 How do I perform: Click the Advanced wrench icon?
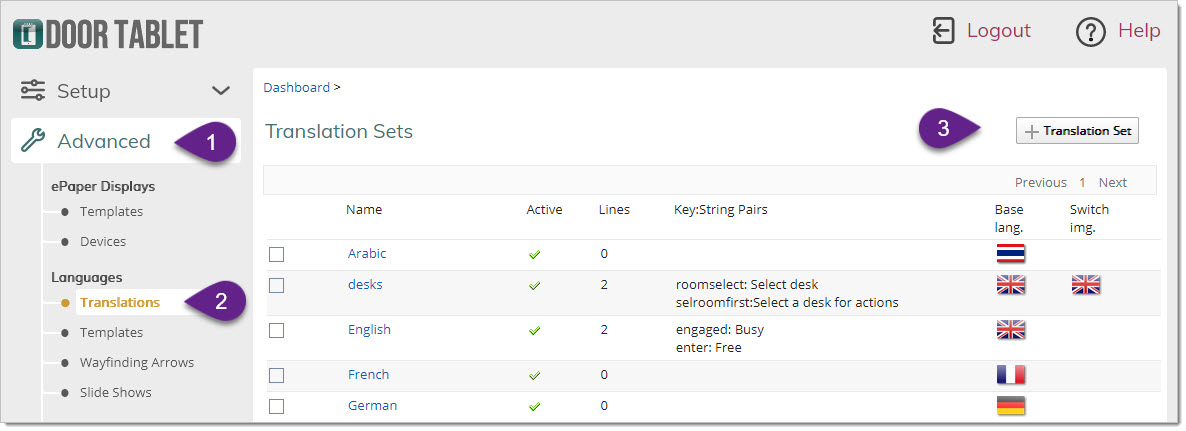(33, 141)
